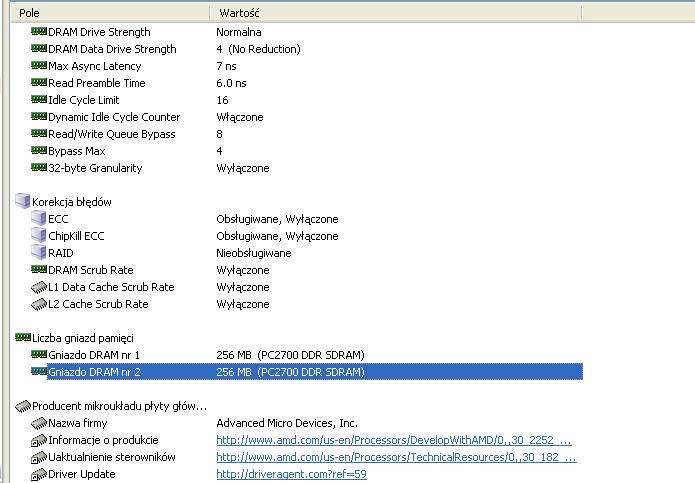Click the Gniazdo DRAM nr 1 icon
695x483 pixels.
point(39,354)
